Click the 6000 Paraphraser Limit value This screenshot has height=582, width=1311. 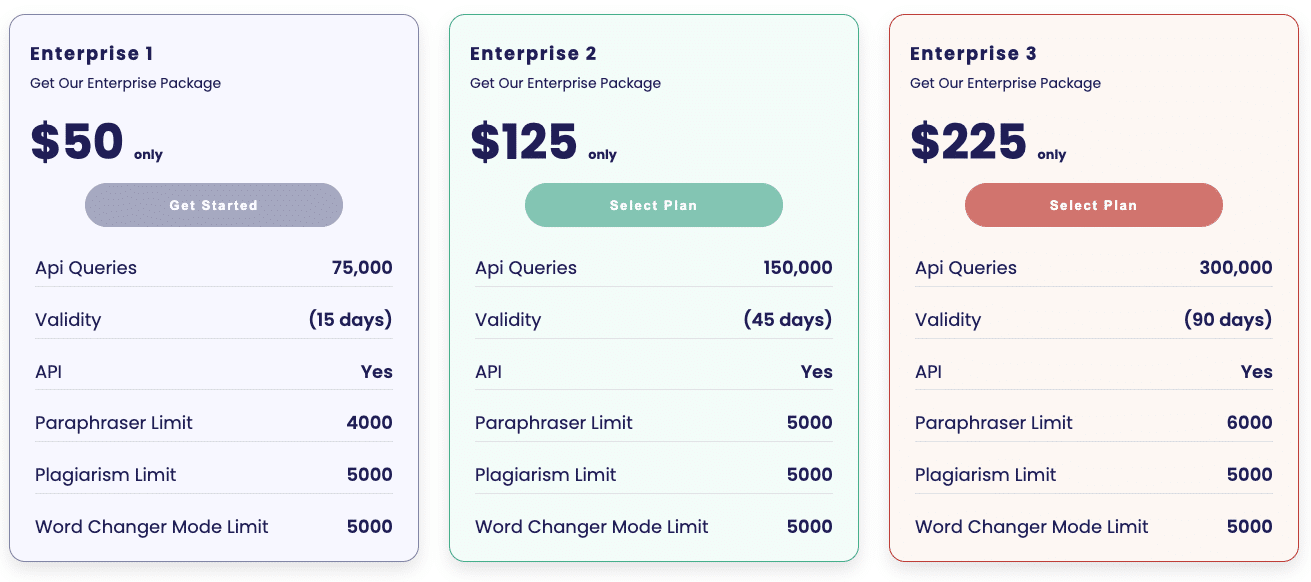point(1250,423)
